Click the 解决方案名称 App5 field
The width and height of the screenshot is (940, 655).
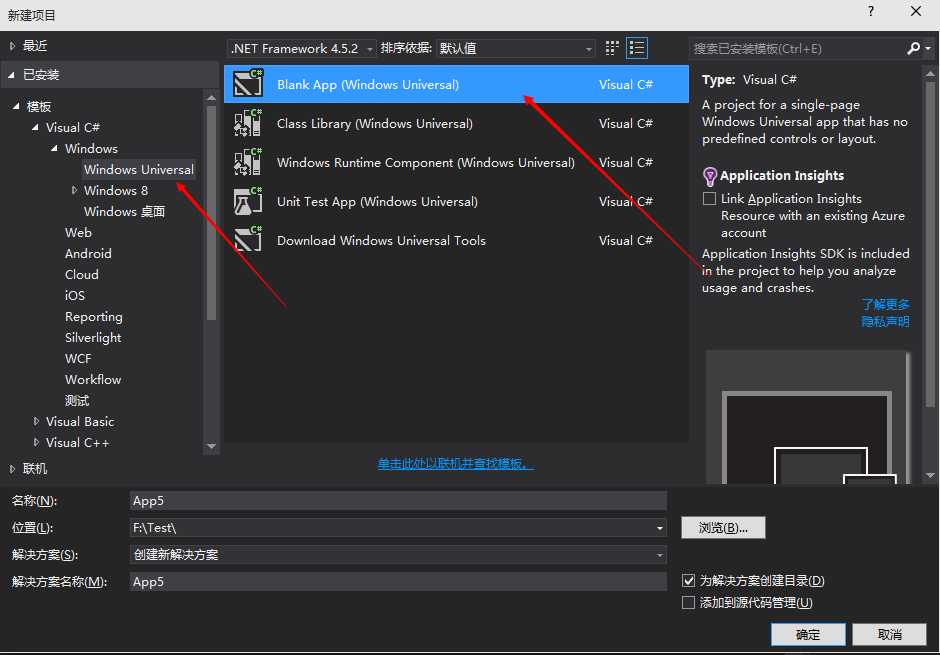click(398, 581)
